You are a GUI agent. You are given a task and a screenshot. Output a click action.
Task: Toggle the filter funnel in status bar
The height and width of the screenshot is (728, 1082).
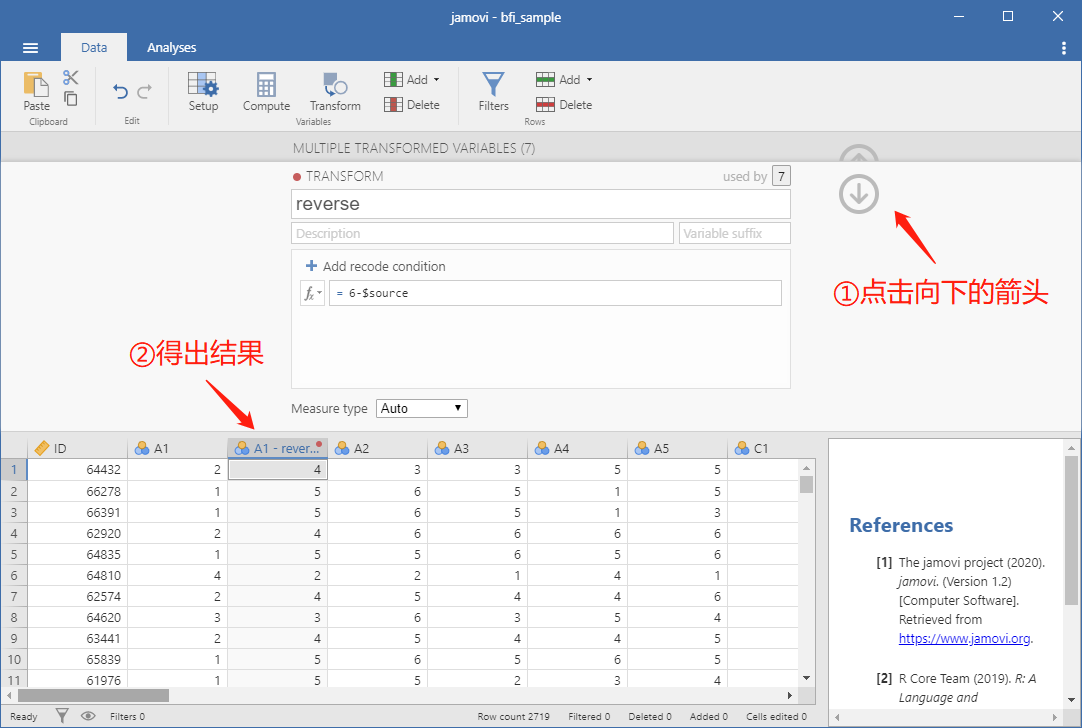[62, 716]
